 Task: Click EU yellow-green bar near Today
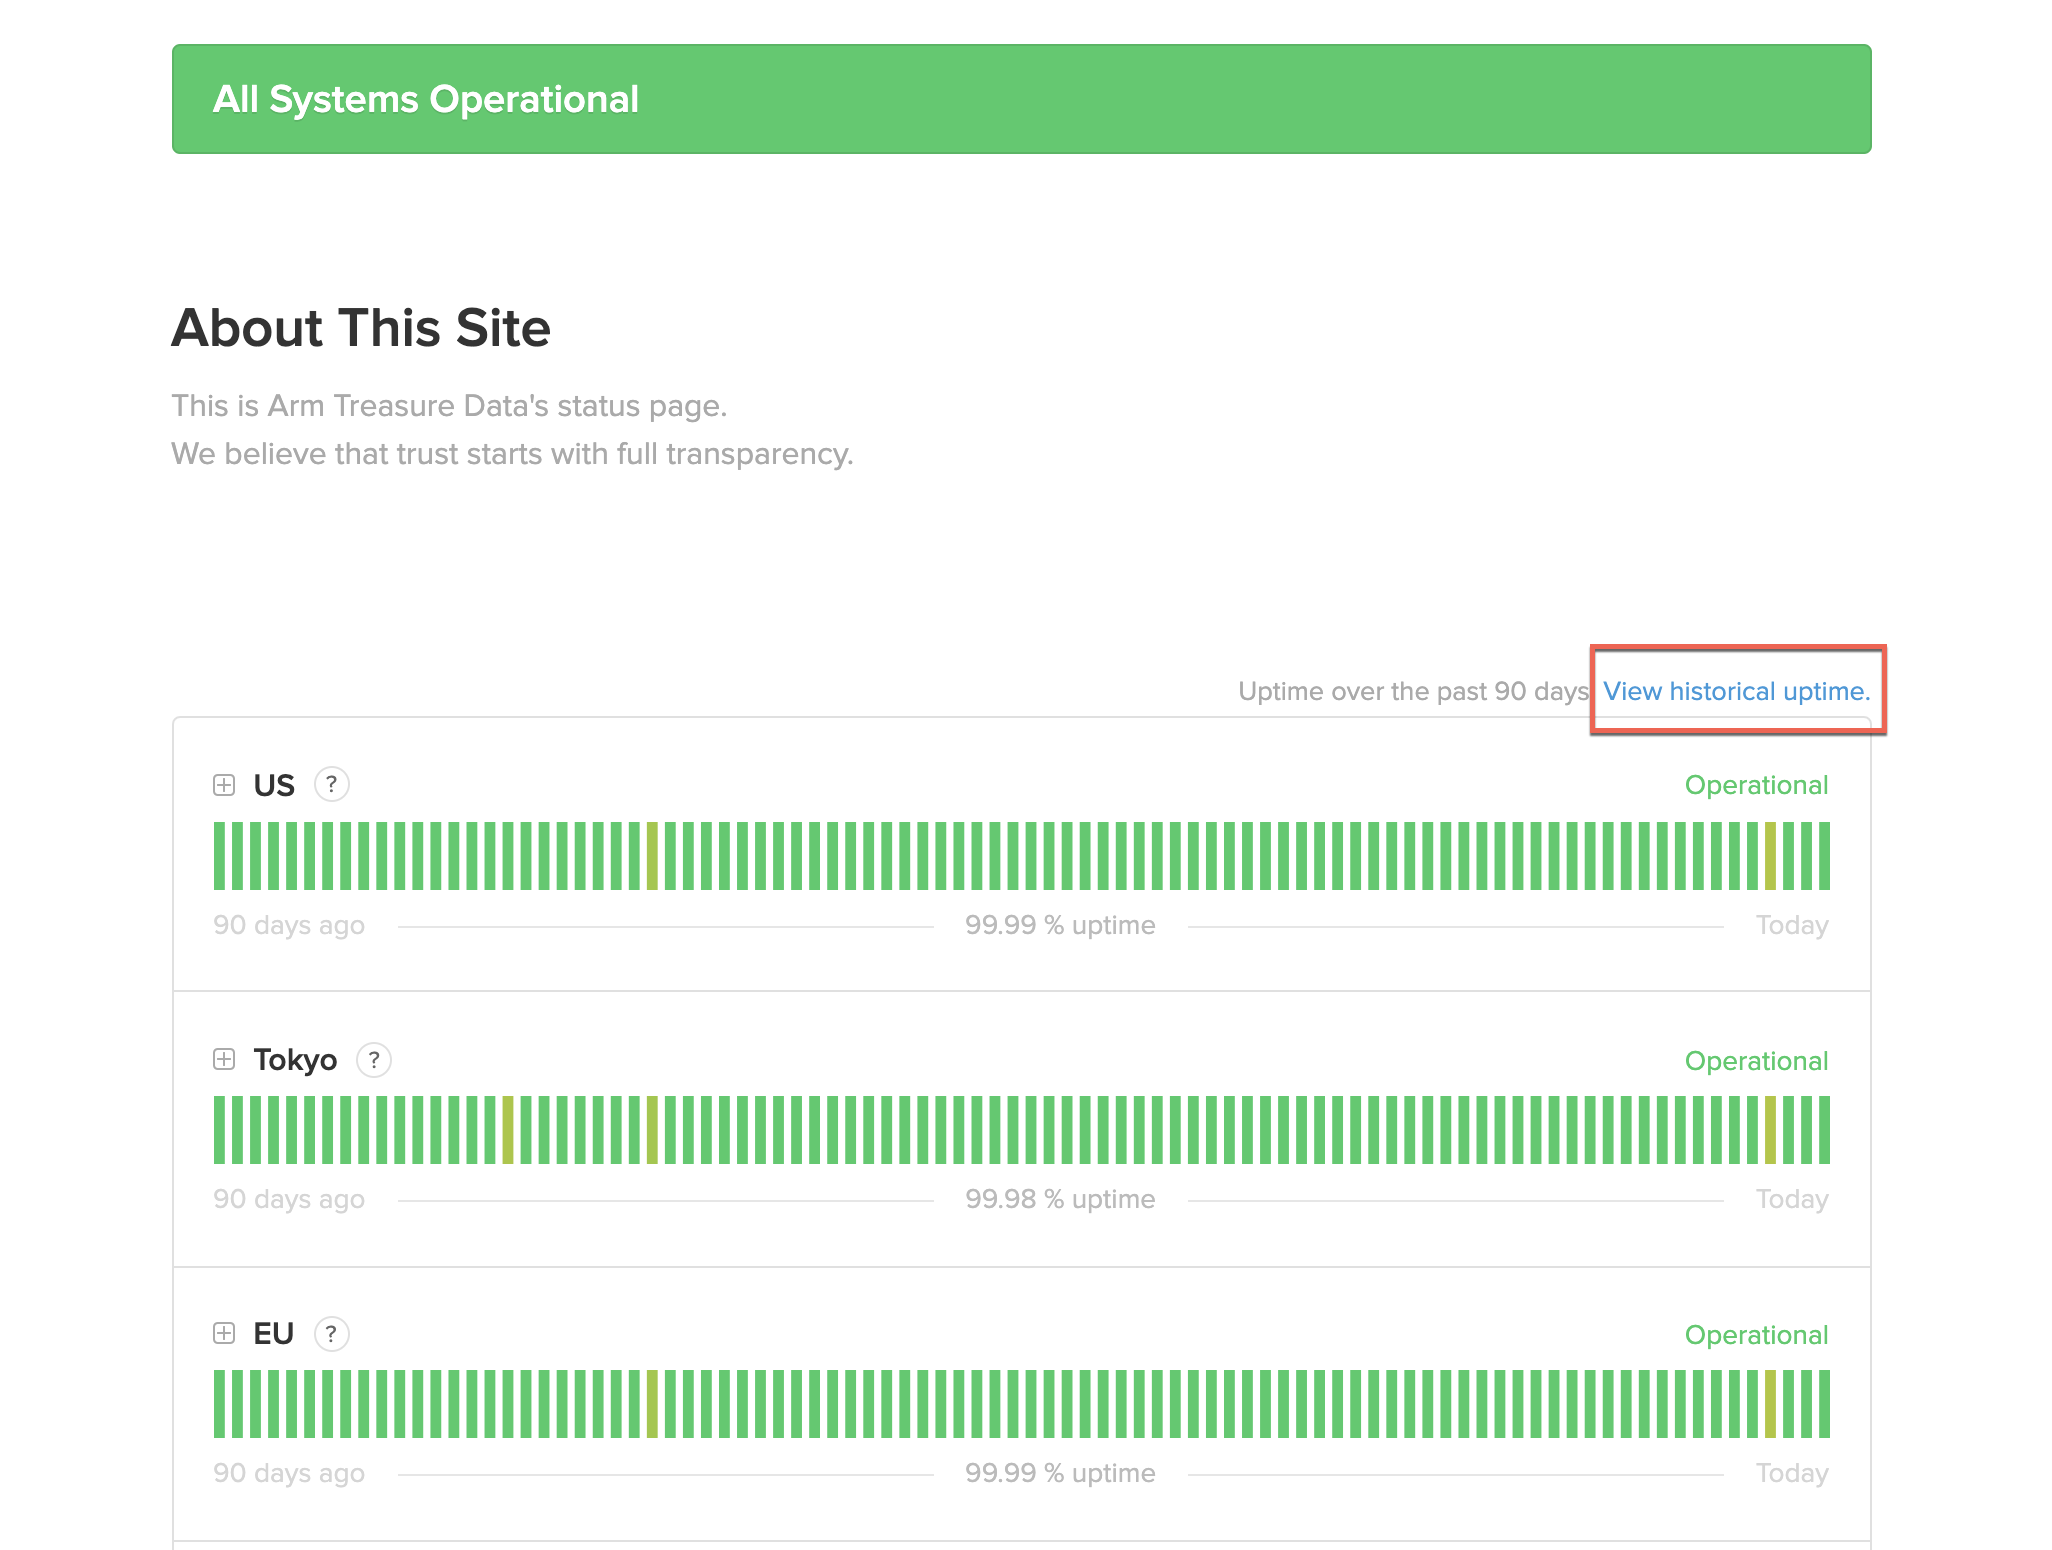(x=1770, y=1404)
